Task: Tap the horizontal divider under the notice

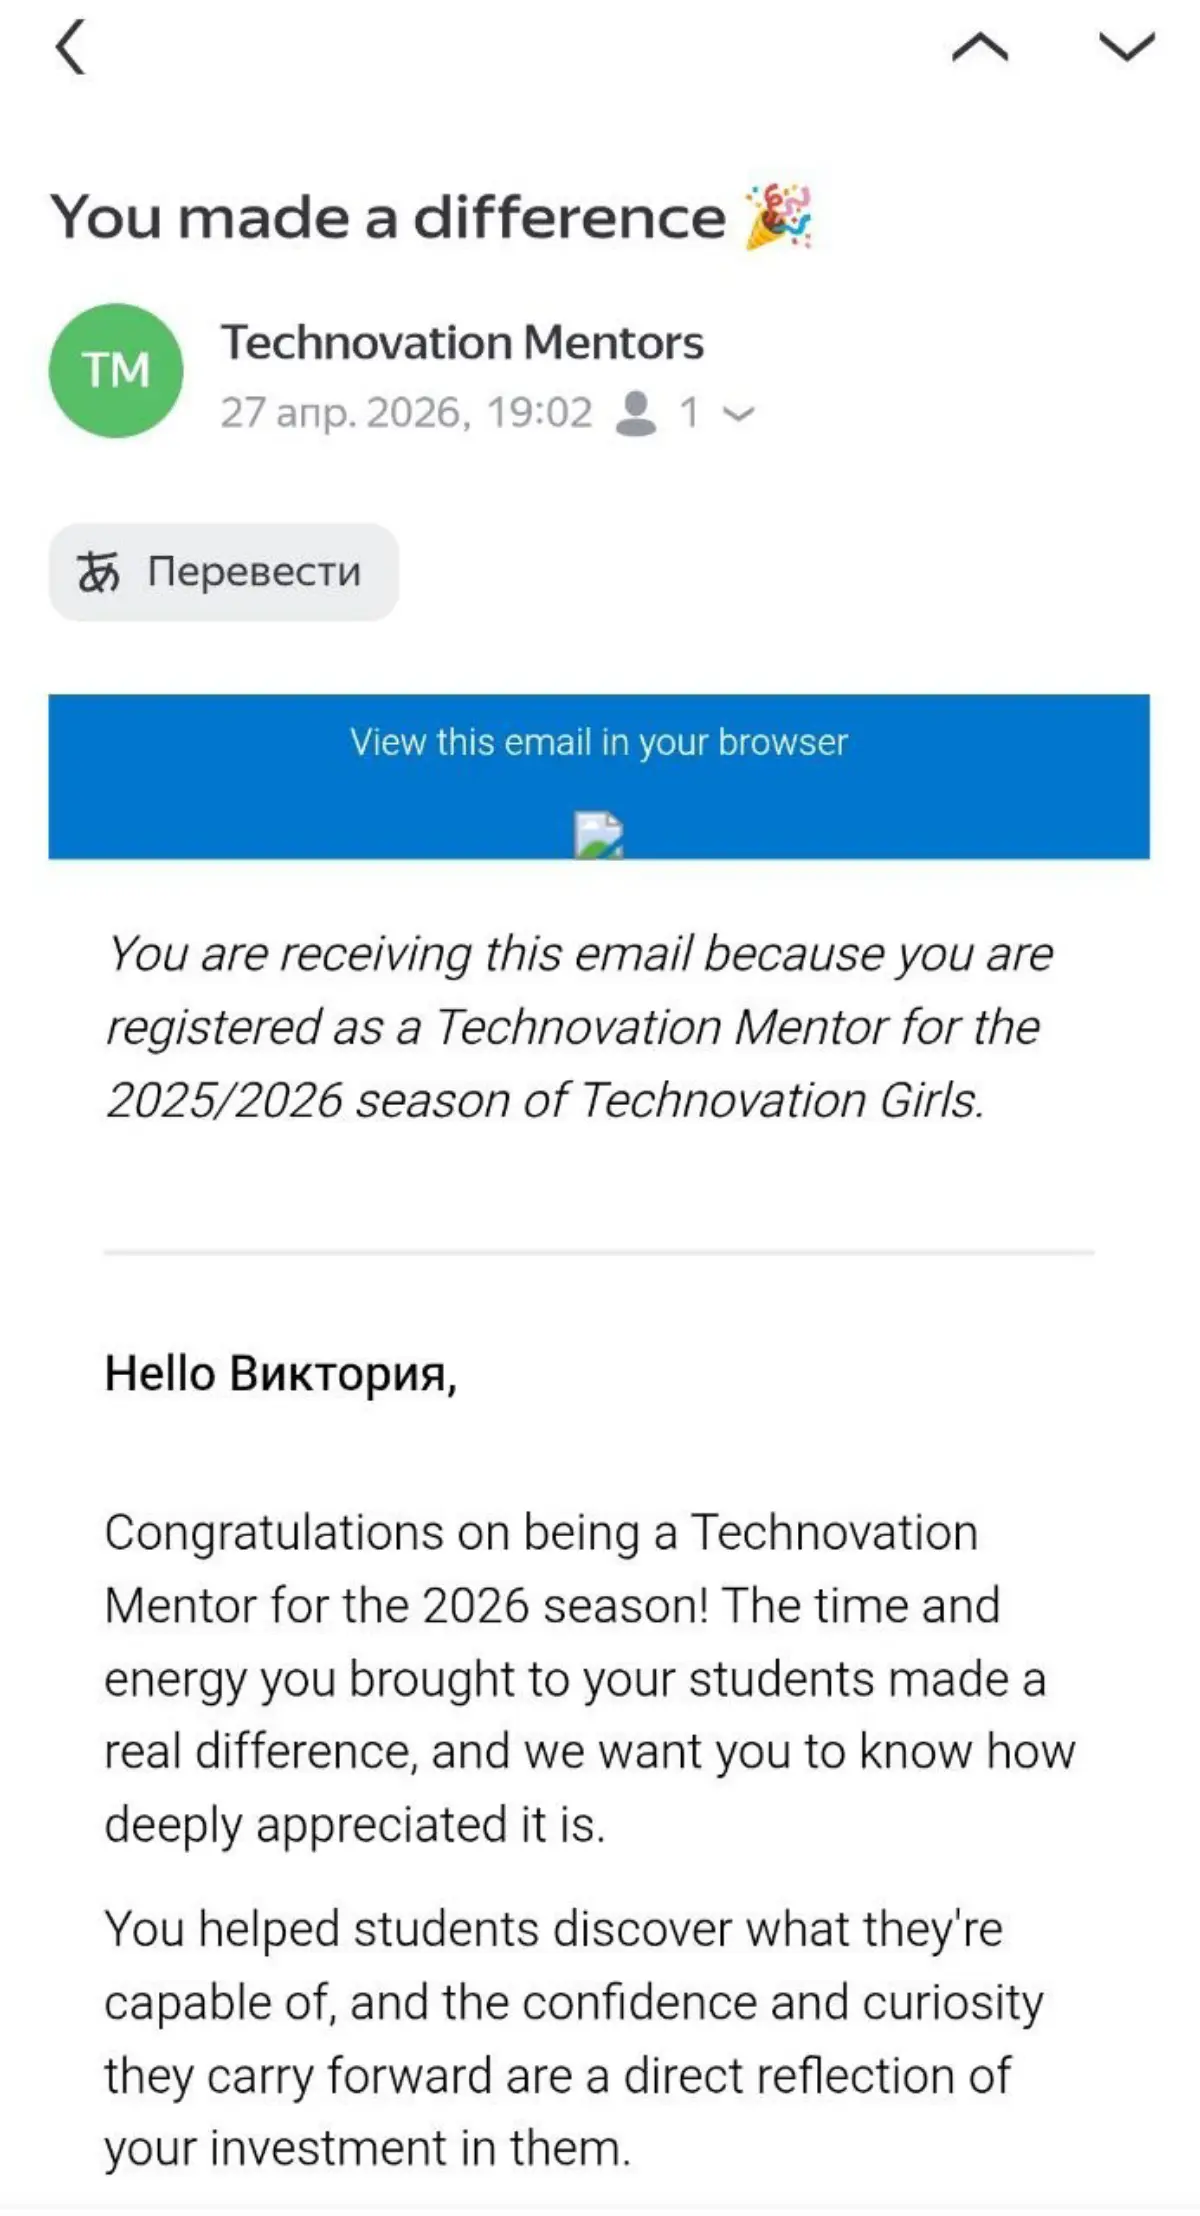Action: point(599,1251)
